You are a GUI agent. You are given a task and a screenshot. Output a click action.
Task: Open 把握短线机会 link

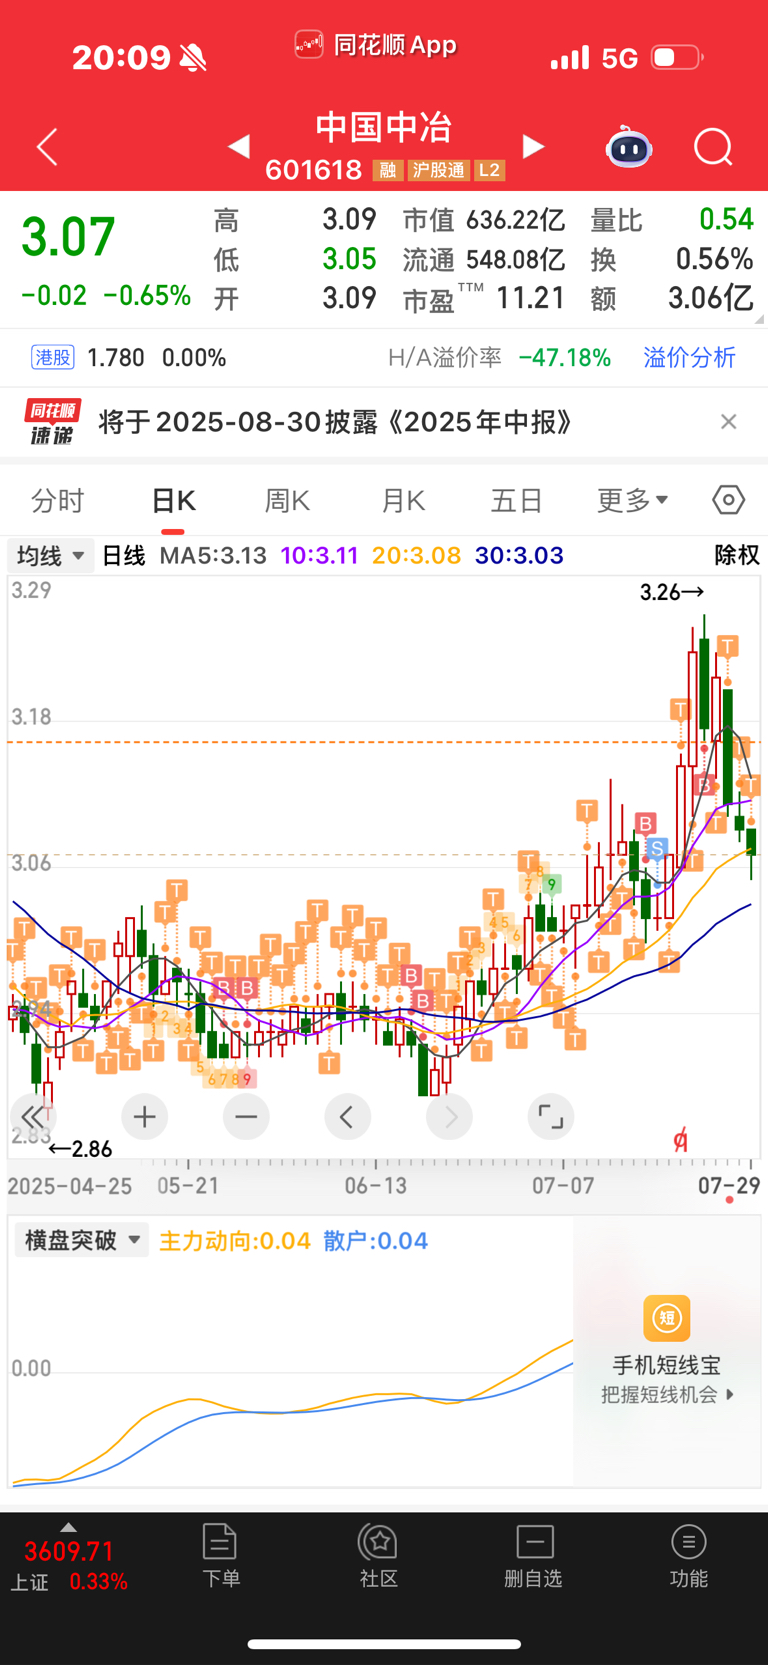668,1394
